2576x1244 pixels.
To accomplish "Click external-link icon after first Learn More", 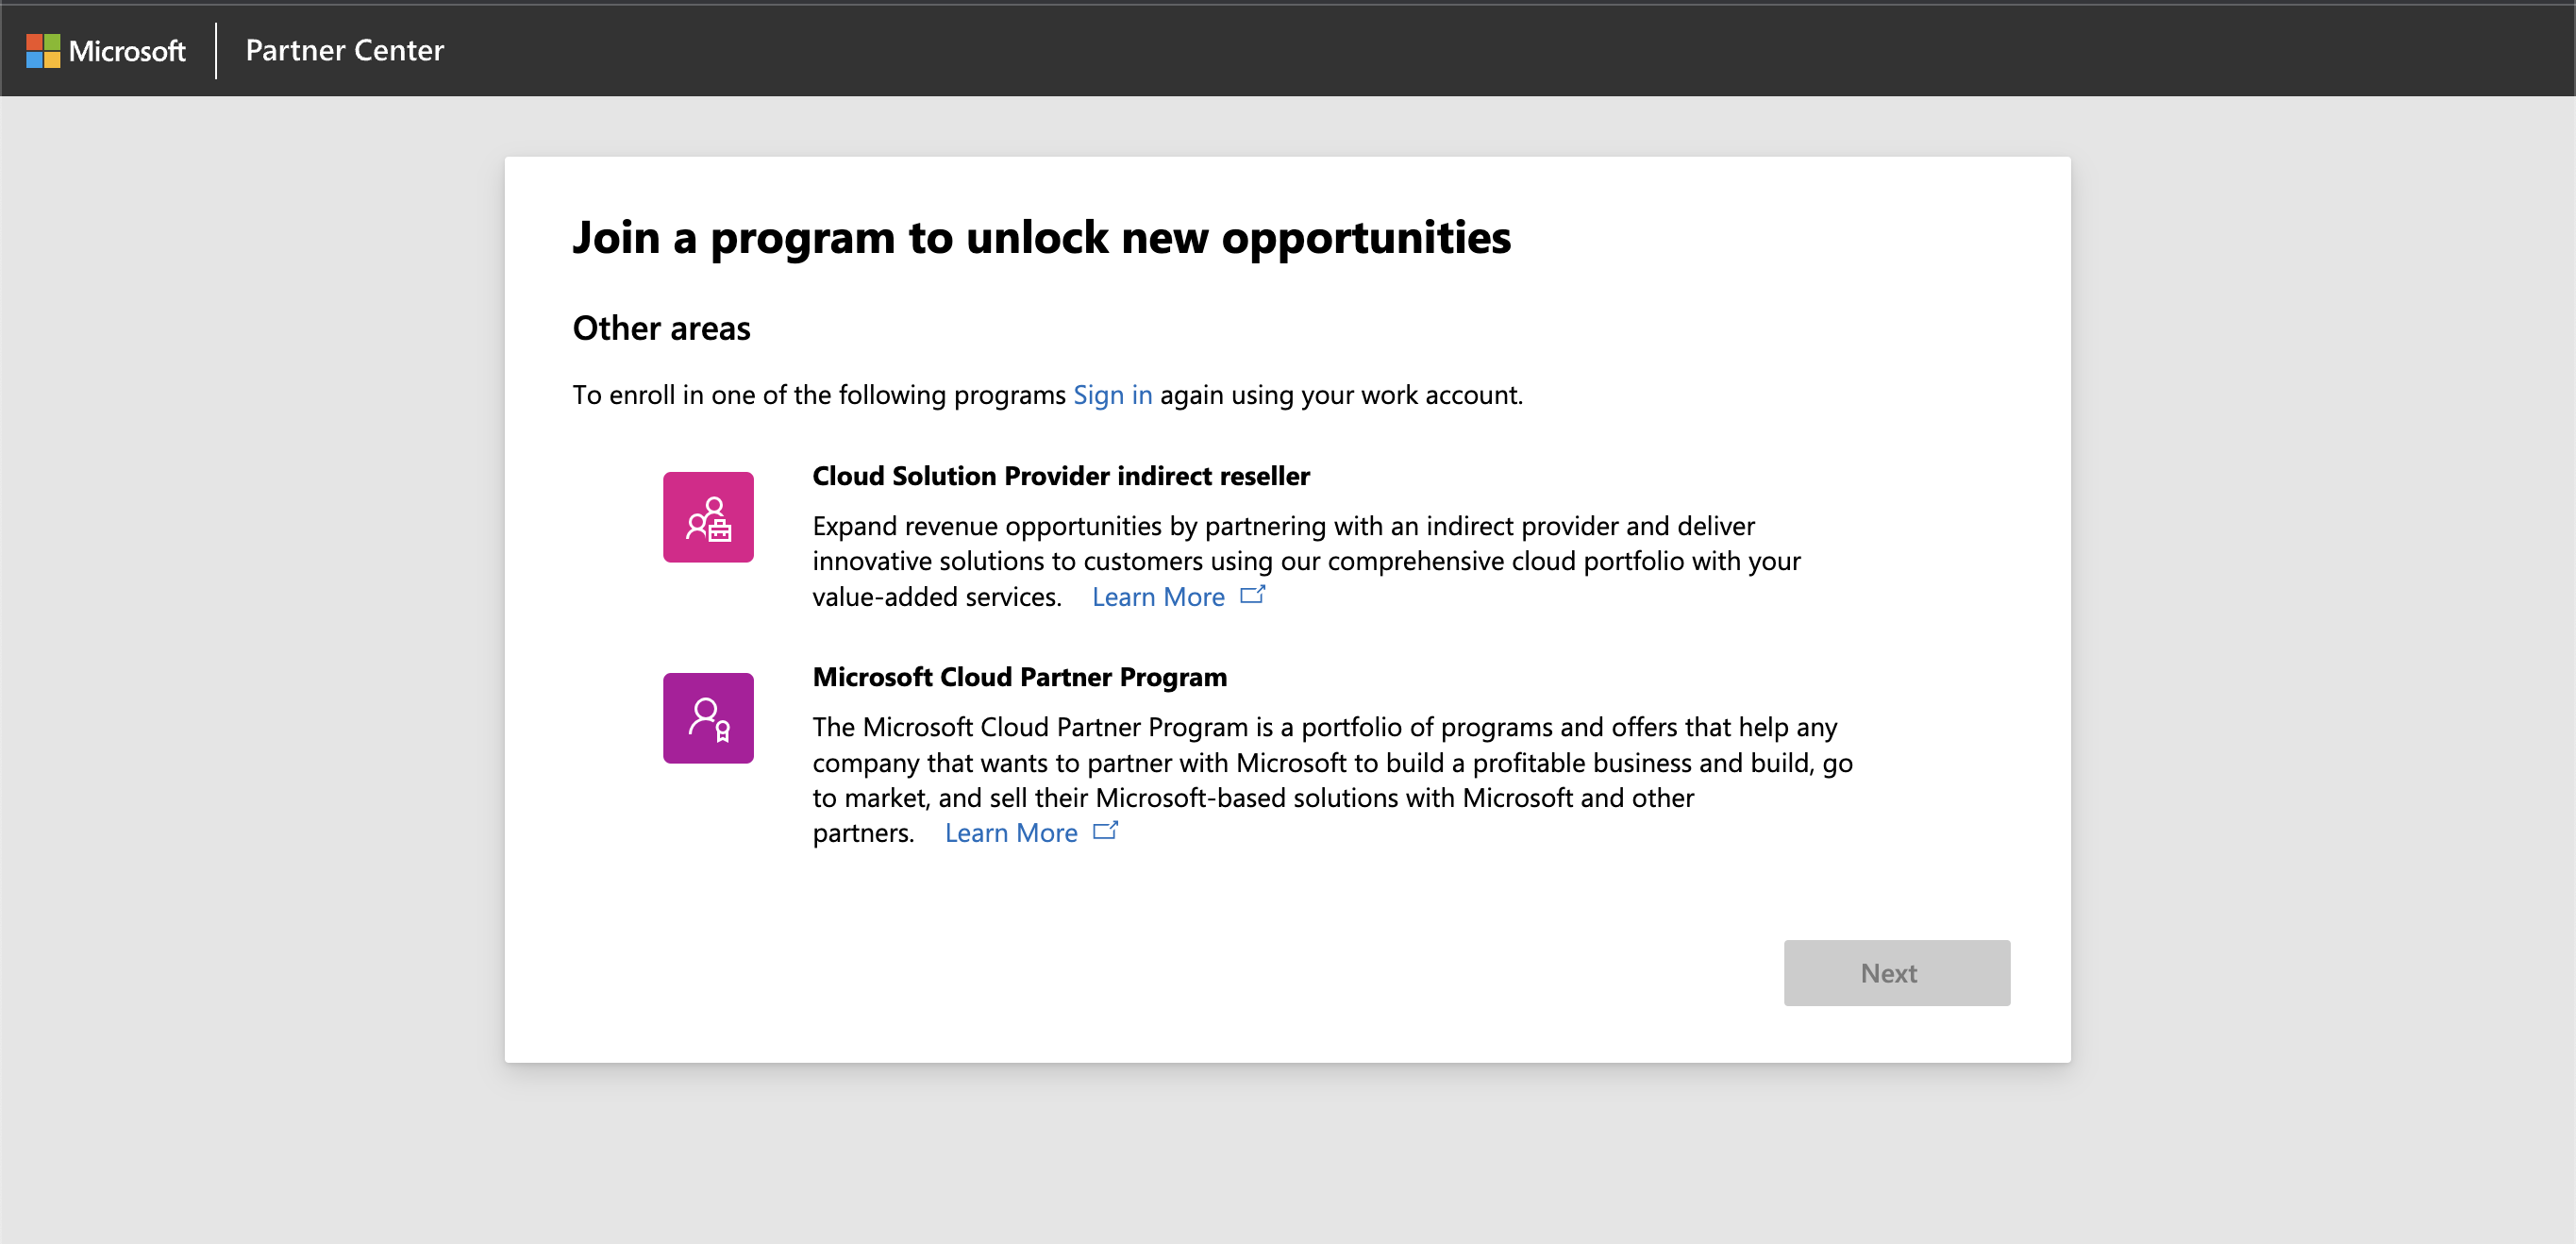I will point(1252,595).
